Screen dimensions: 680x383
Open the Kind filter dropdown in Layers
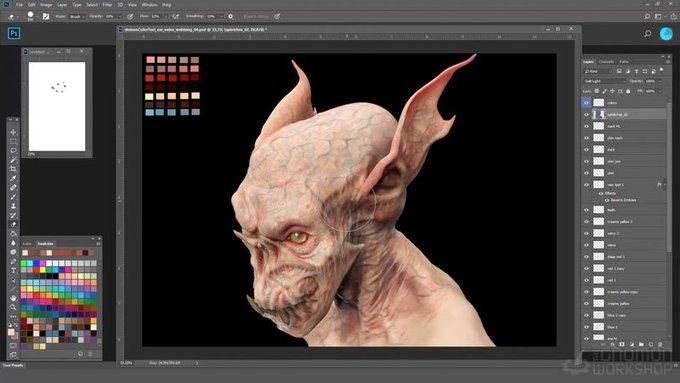pyautogui.click(x=598, y=71)
